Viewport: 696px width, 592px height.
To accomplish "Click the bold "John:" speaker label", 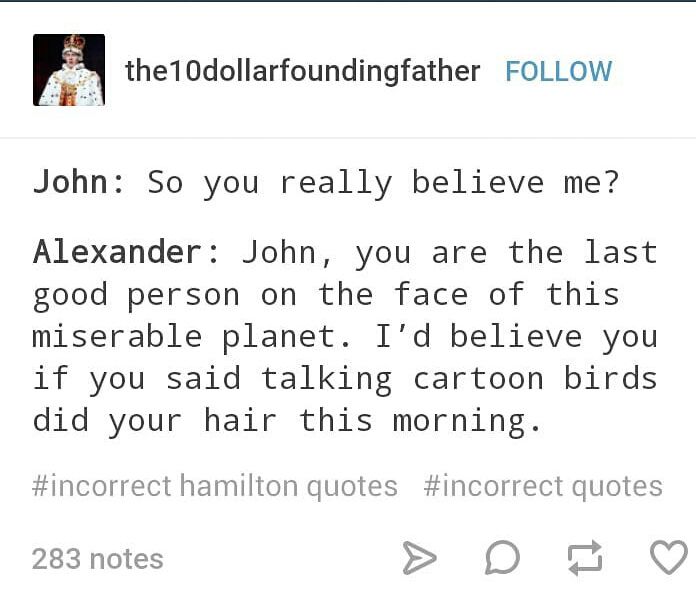I will point(79,183).
